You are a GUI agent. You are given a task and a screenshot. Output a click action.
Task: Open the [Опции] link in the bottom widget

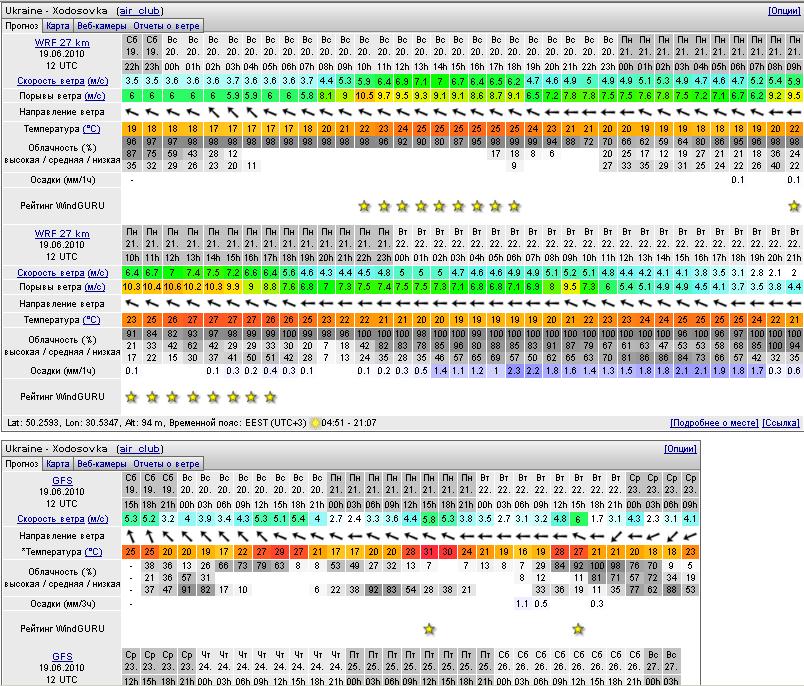682,450
